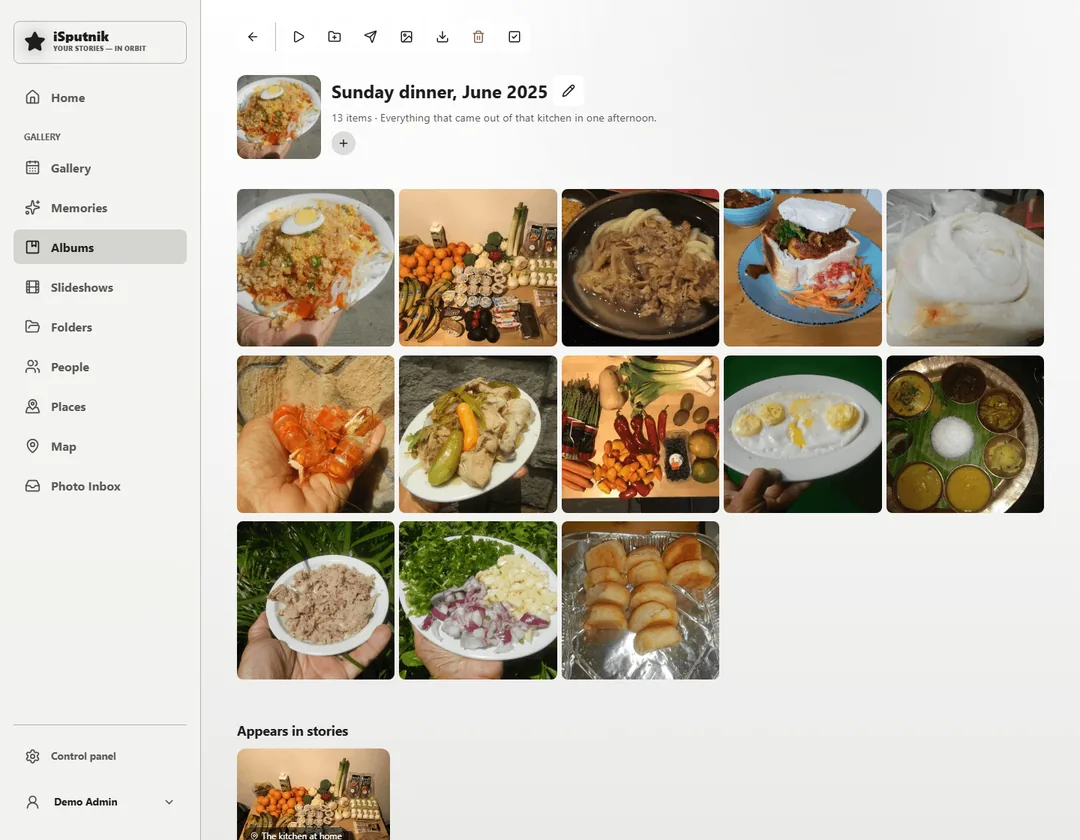Click the iSputnik star logo
The image size is (1080, 840).
[34, 42]
